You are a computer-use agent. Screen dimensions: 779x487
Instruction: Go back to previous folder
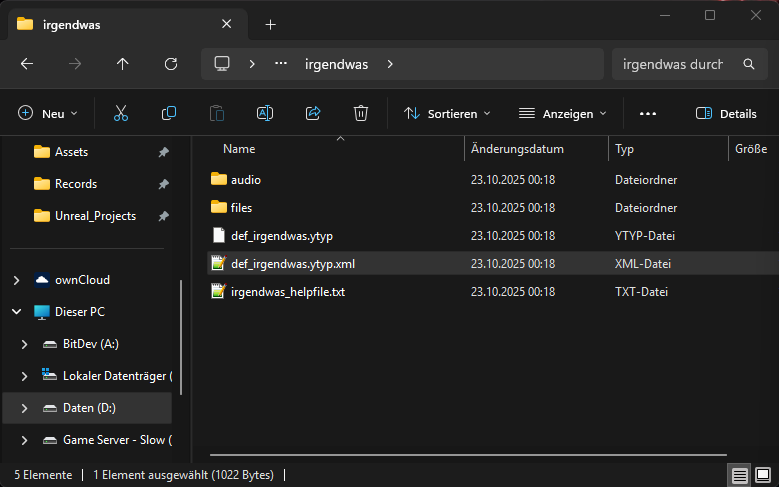(27, 64)
